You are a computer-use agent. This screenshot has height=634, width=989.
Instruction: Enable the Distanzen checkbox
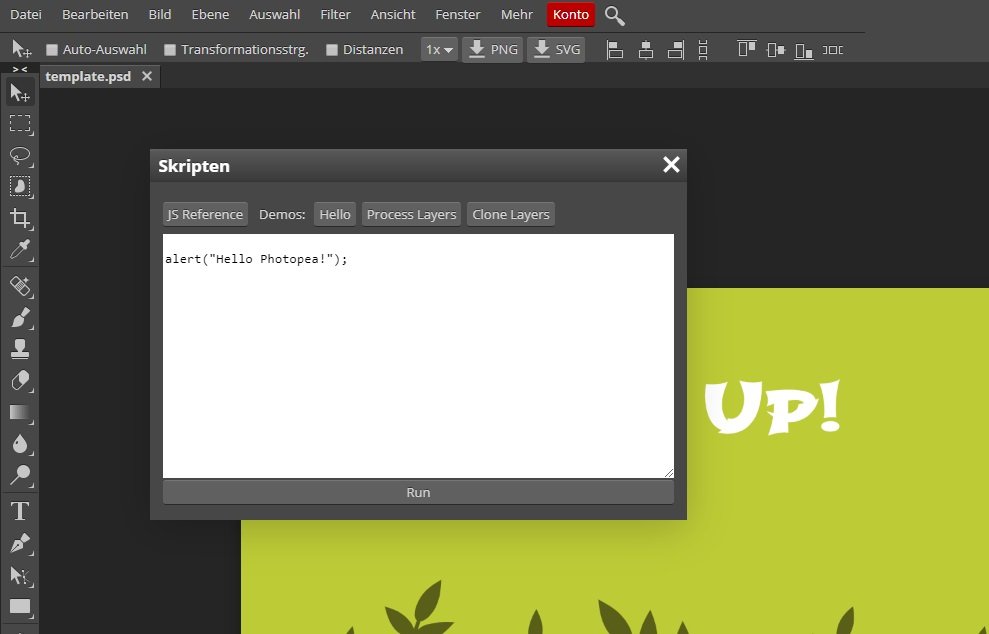[332, 50]
